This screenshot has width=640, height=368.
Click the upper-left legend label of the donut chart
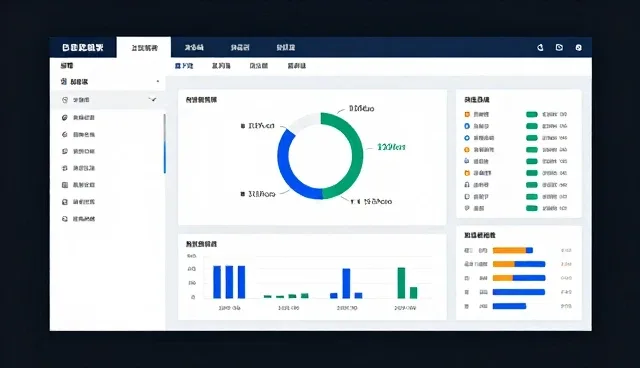258,126
